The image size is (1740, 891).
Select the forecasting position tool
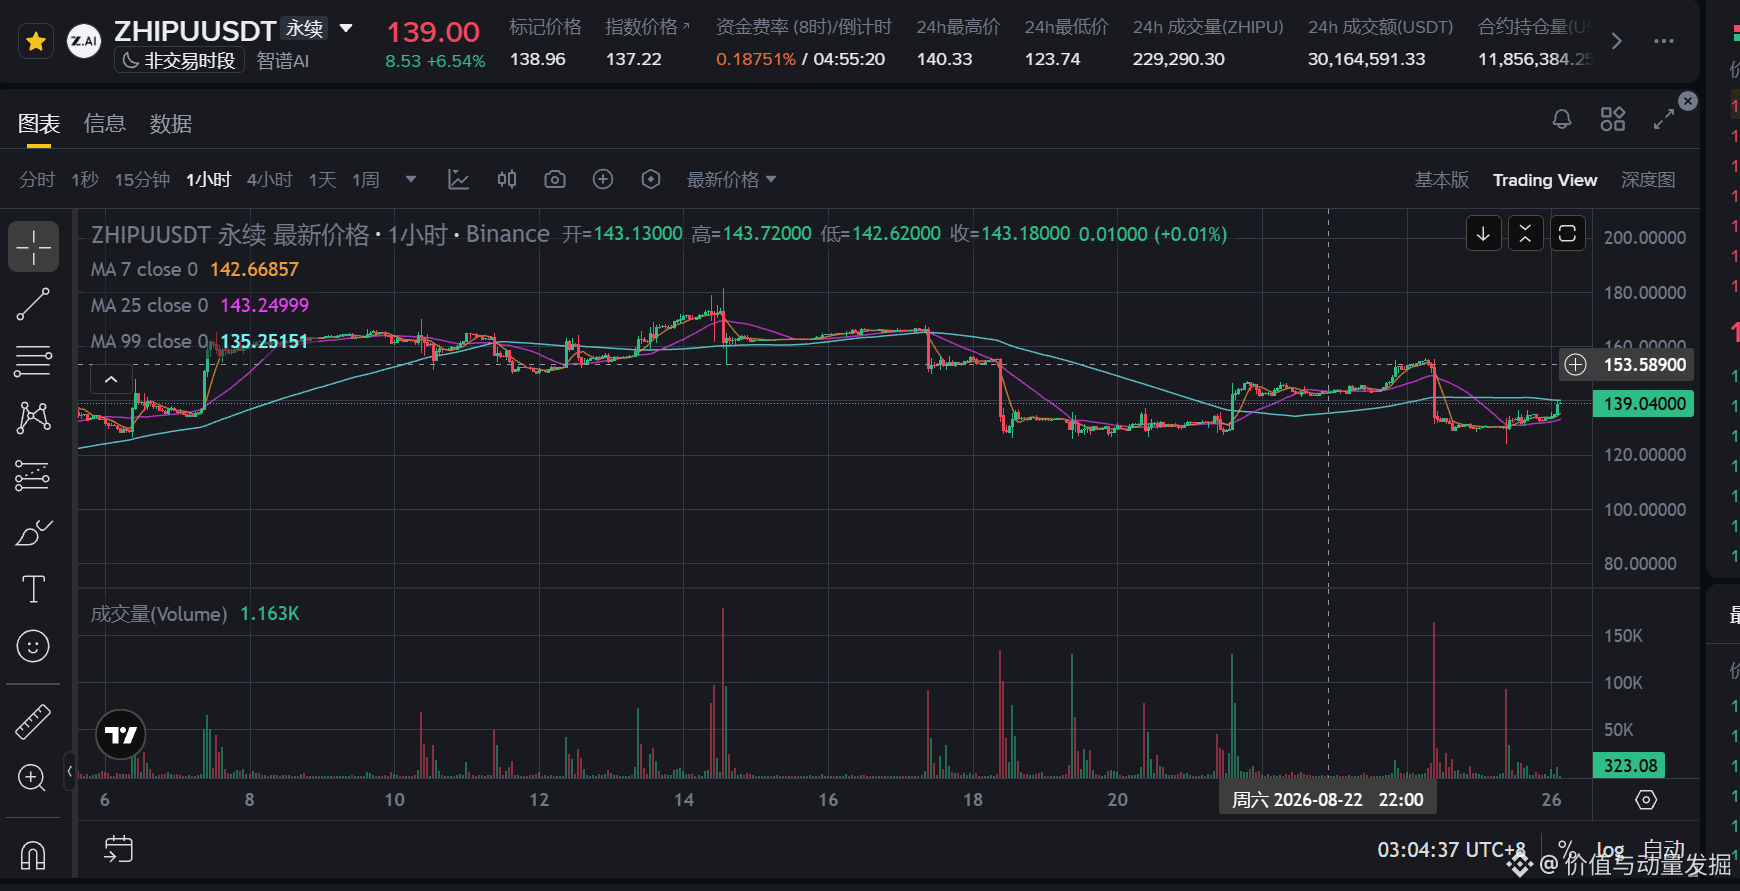coord(33,476)
